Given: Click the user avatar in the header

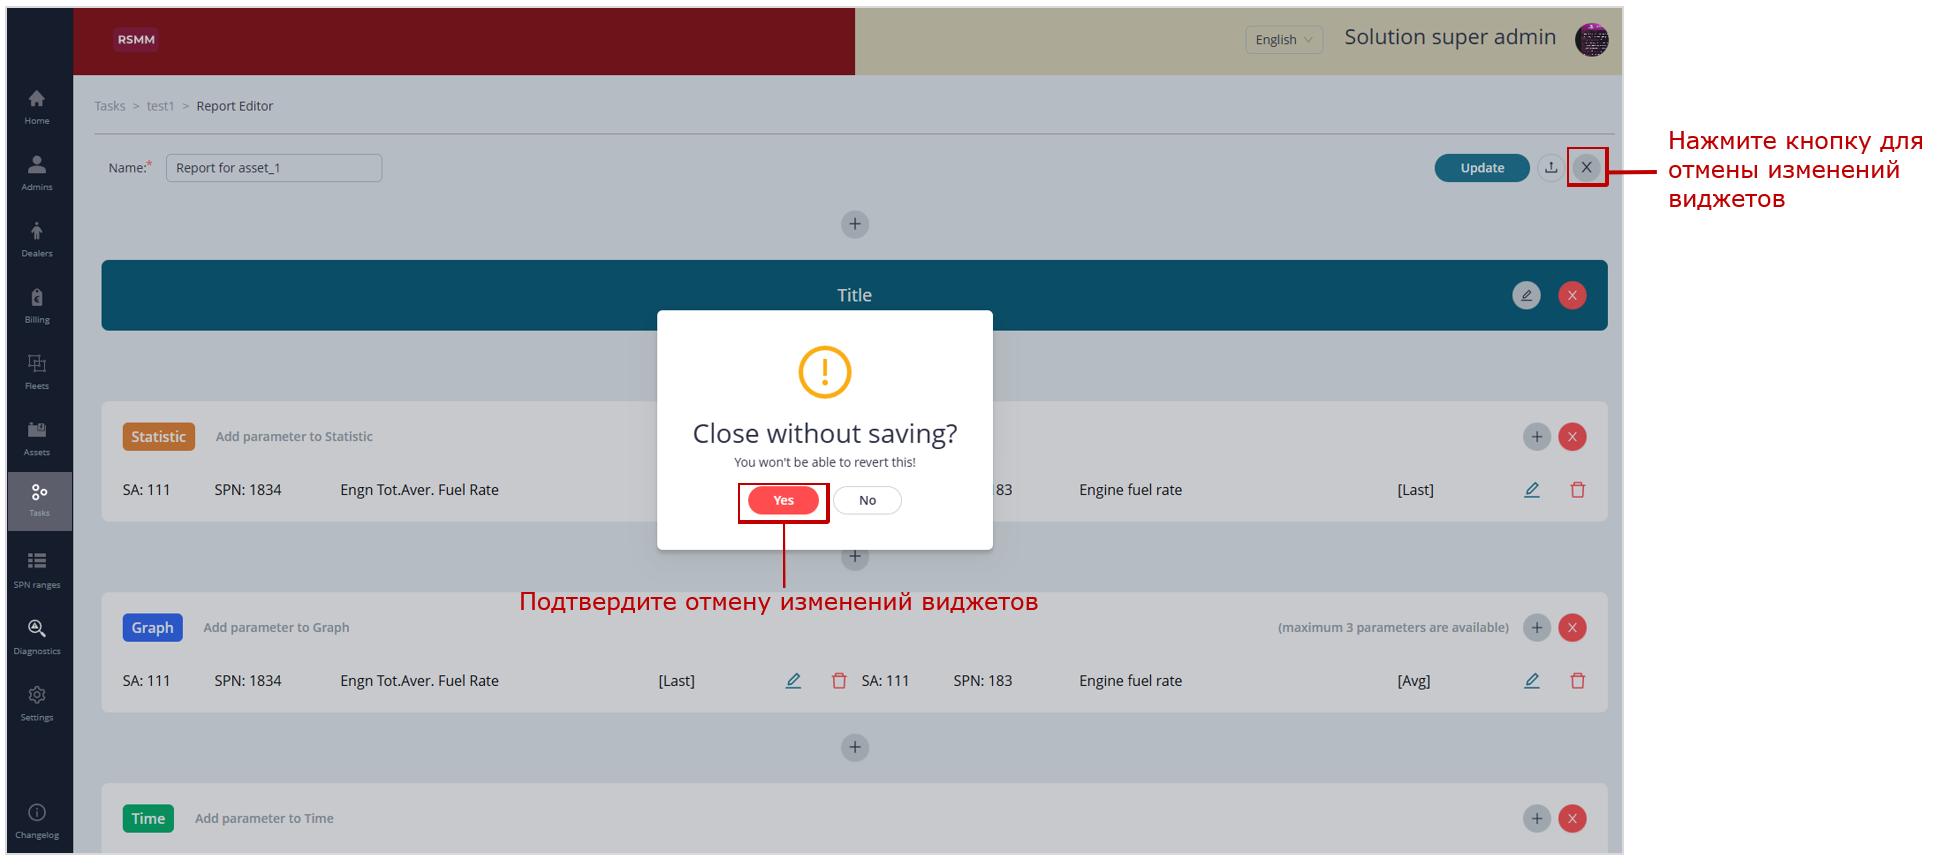Looking at the screenshot, I should 1591,40.
